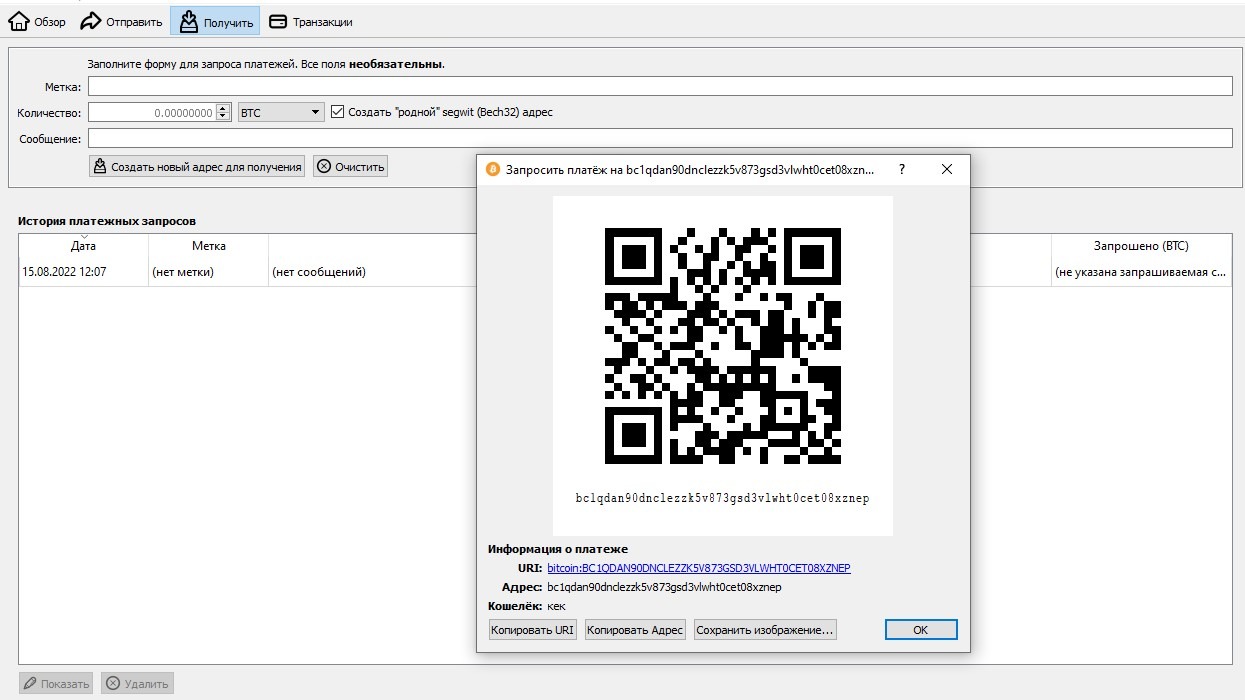Sort history by Дата column header
Image resolution: width=1245 pixels, height=700 pixels.
pos(83,245)
